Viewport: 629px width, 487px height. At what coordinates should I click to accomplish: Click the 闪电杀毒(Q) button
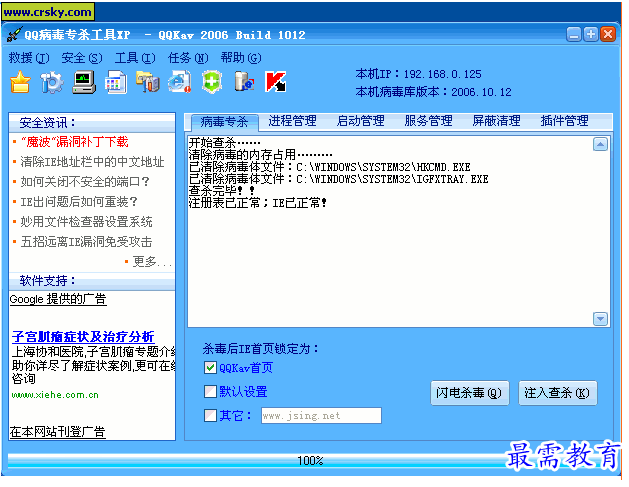pos(470,393)
